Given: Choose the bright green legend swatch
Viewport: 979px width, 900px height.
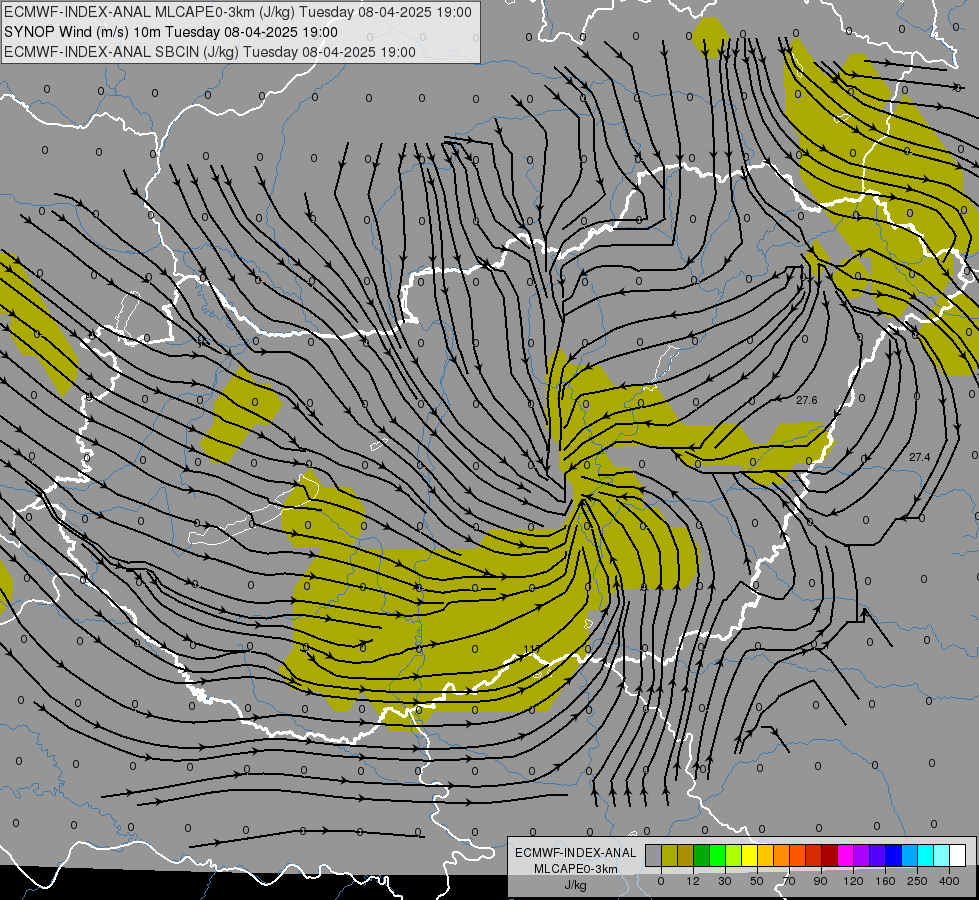Looking at the screenshot, I should click(717, 855).
